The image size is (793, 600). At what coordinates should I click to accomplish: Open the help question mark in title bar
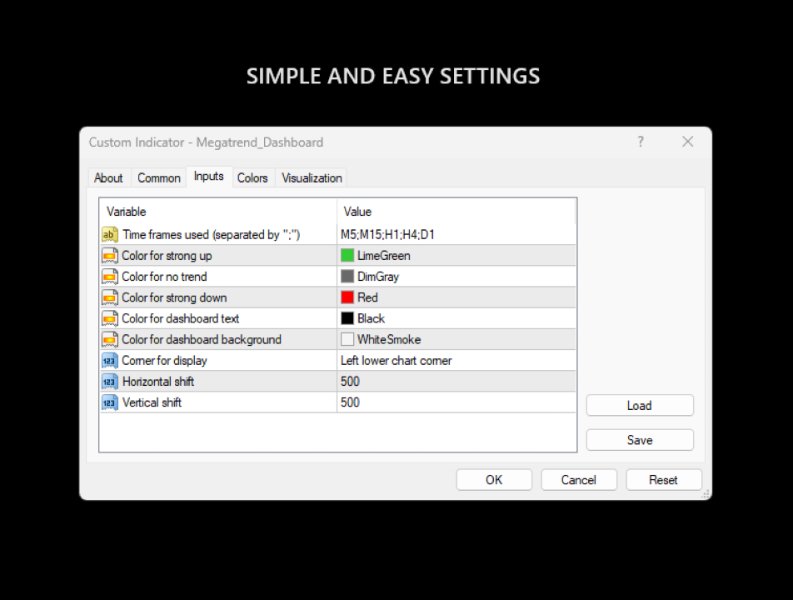641,142
